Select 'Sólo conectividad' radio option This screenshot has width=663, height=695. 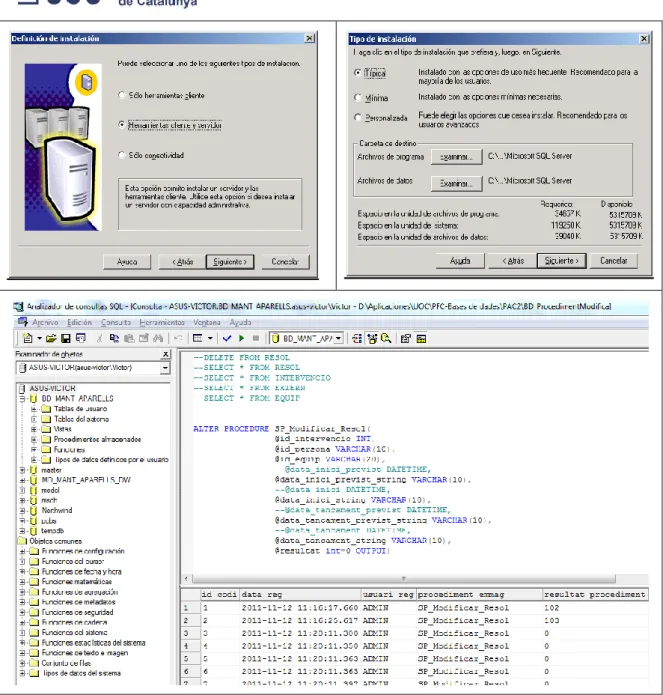point(121,155)
